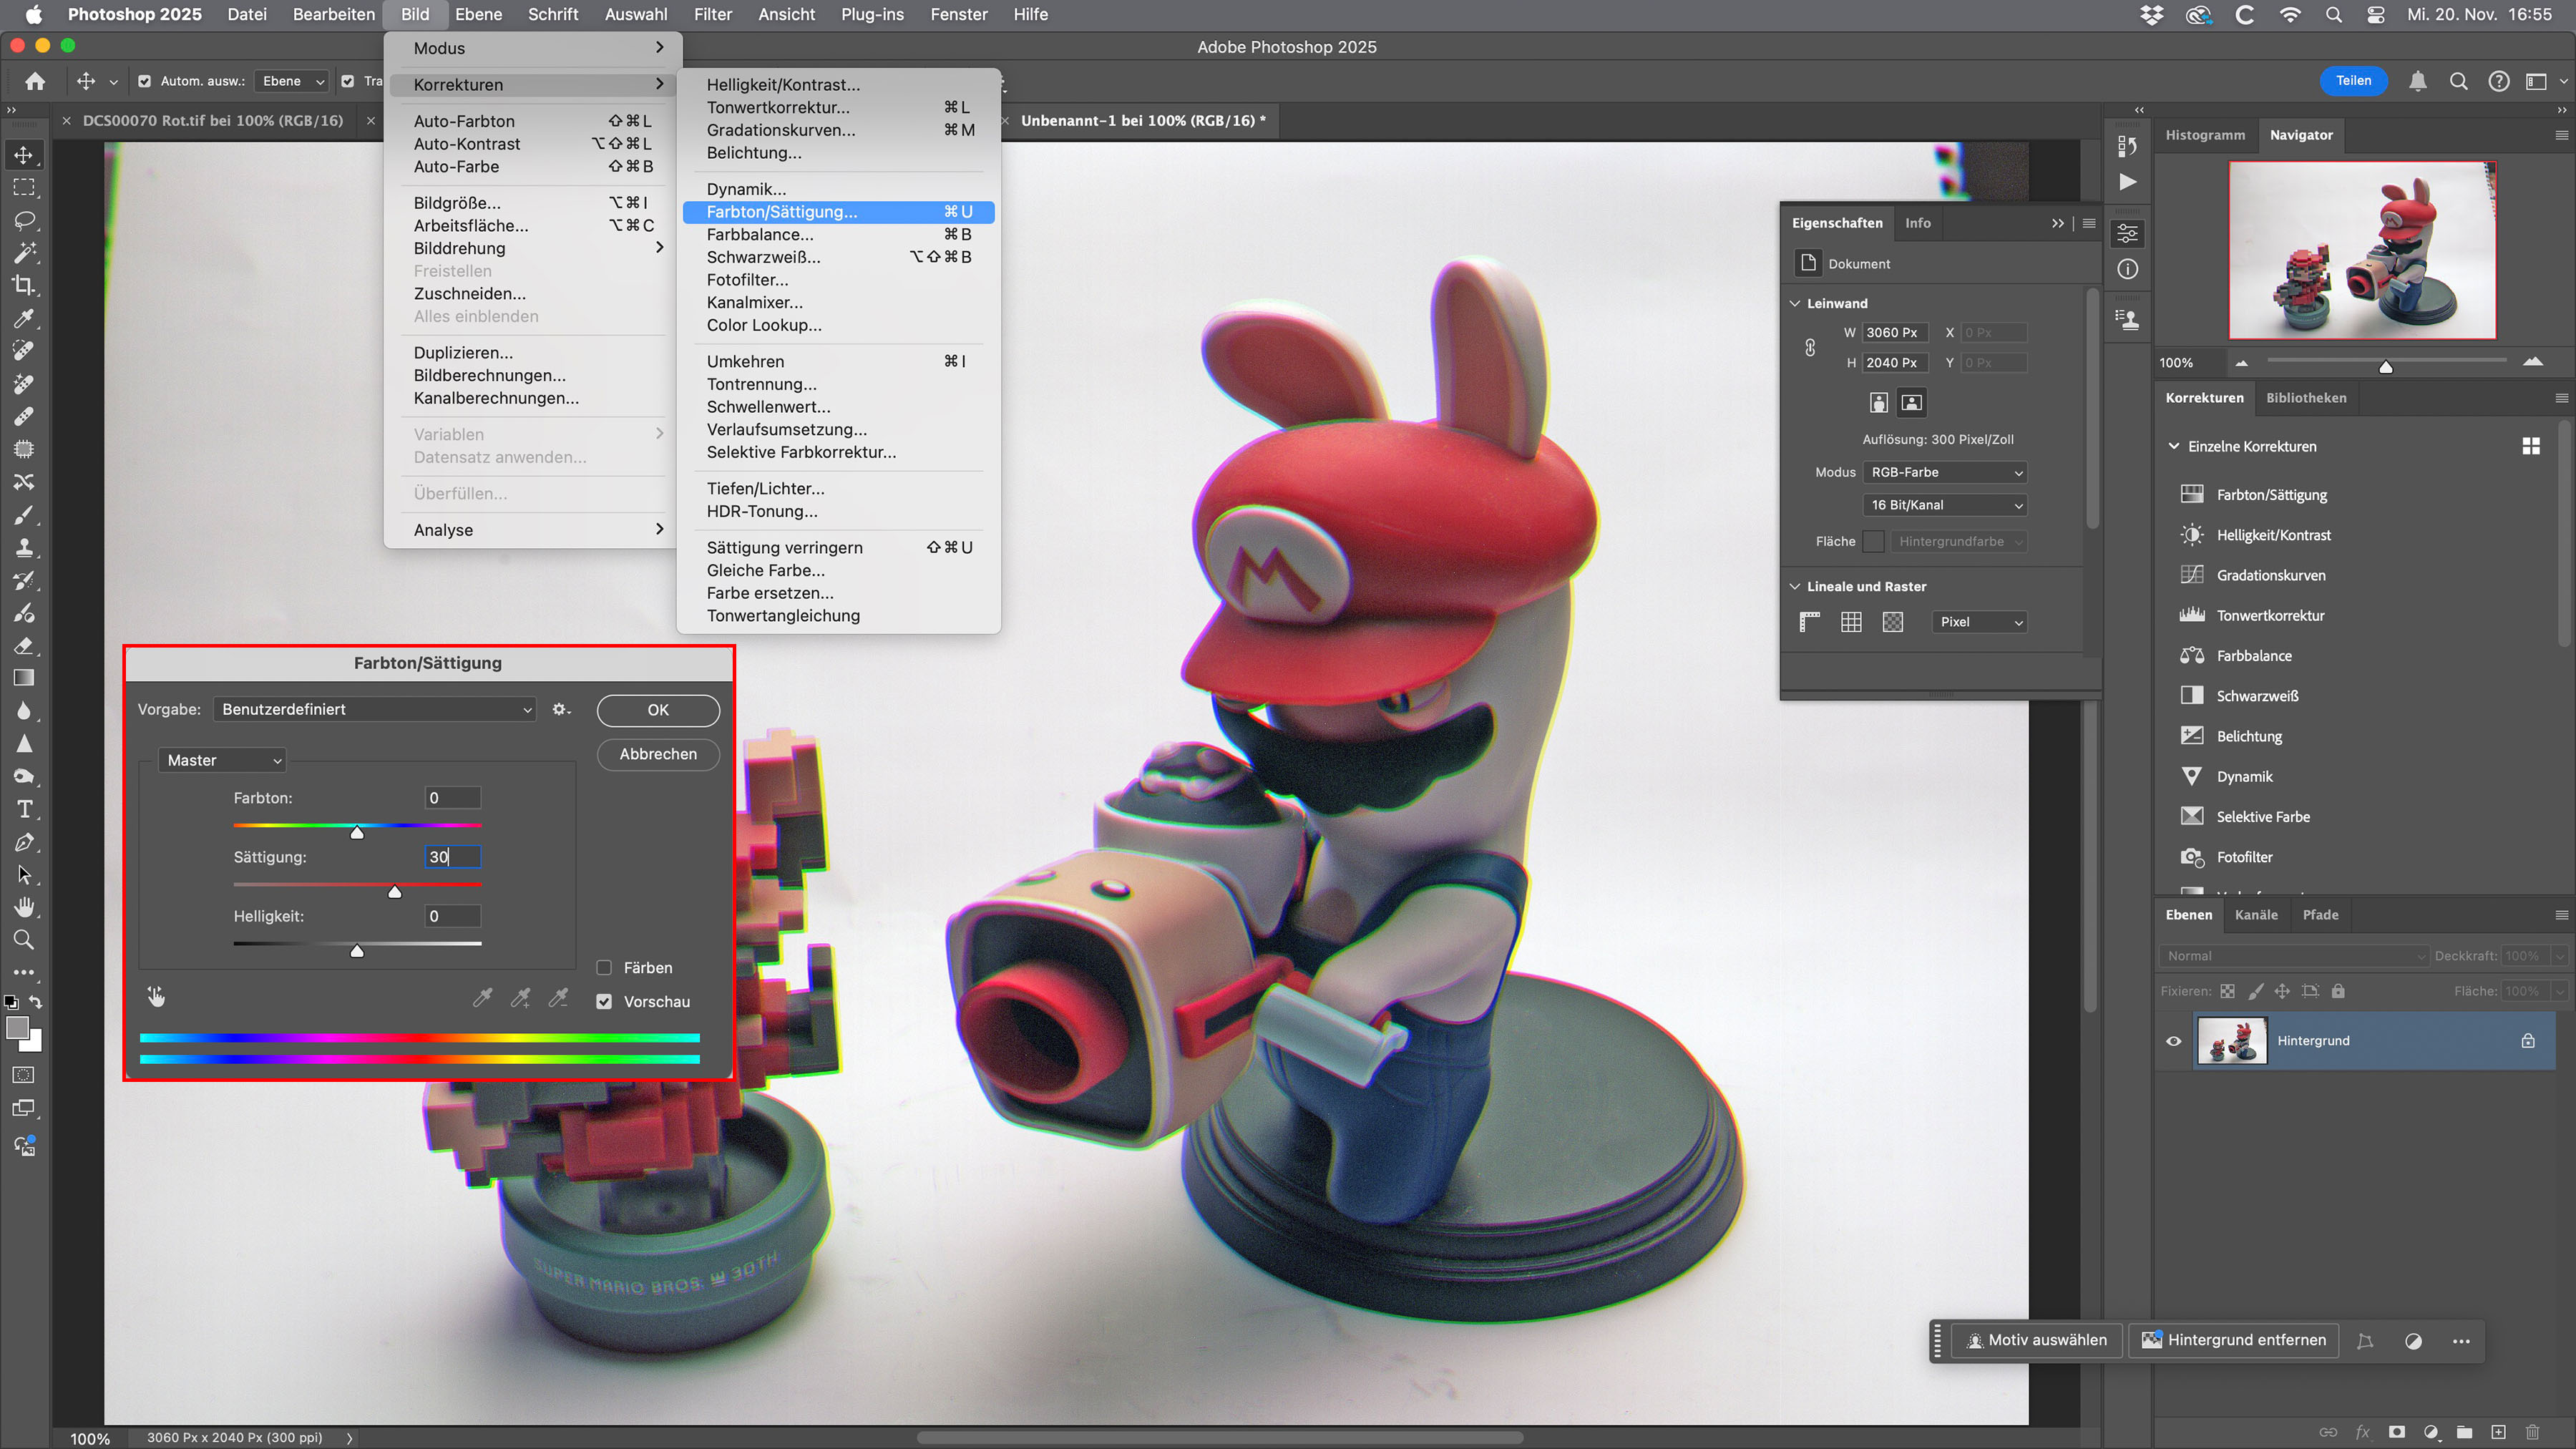Select the Brush tool
Screen dimensions: 2576x1449
pos(24,515)
